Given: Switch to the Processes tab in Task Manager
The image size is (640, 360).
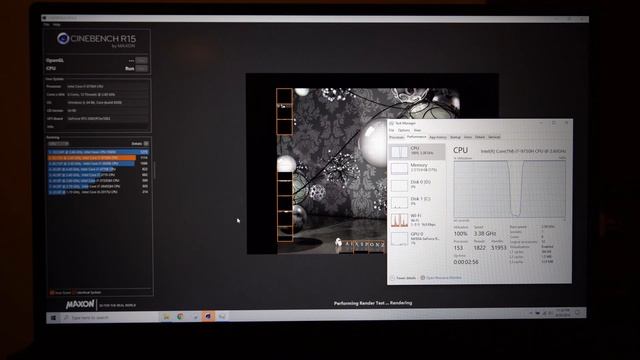Looking at the screenshot, I should point(396,137).
